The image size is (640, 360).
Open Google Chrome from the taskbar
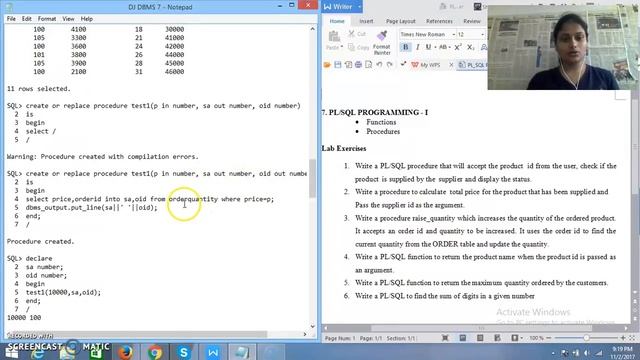point(155,352)
